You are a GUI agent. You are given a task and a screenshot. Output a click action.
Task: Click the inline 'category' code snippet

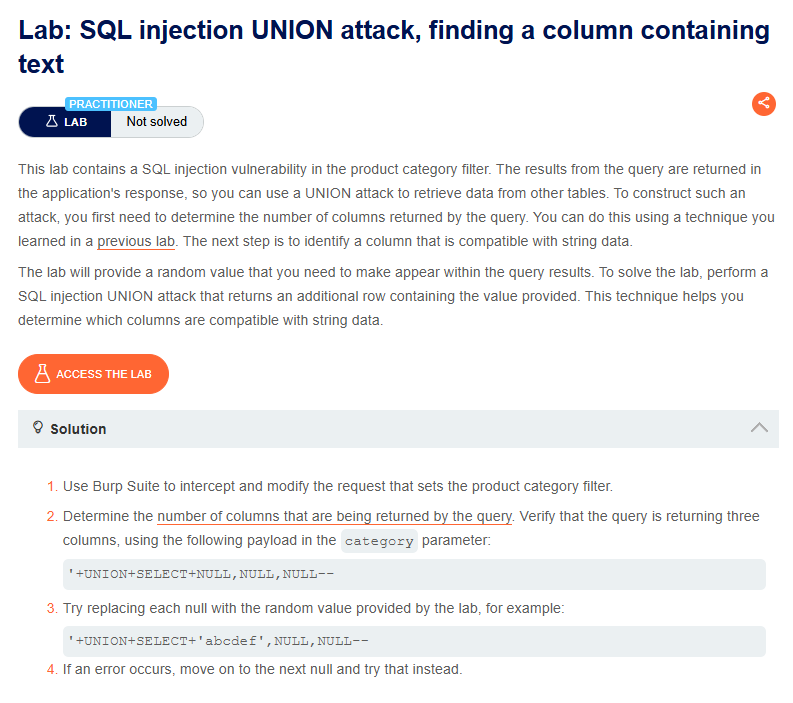click(x=379, y=541)
